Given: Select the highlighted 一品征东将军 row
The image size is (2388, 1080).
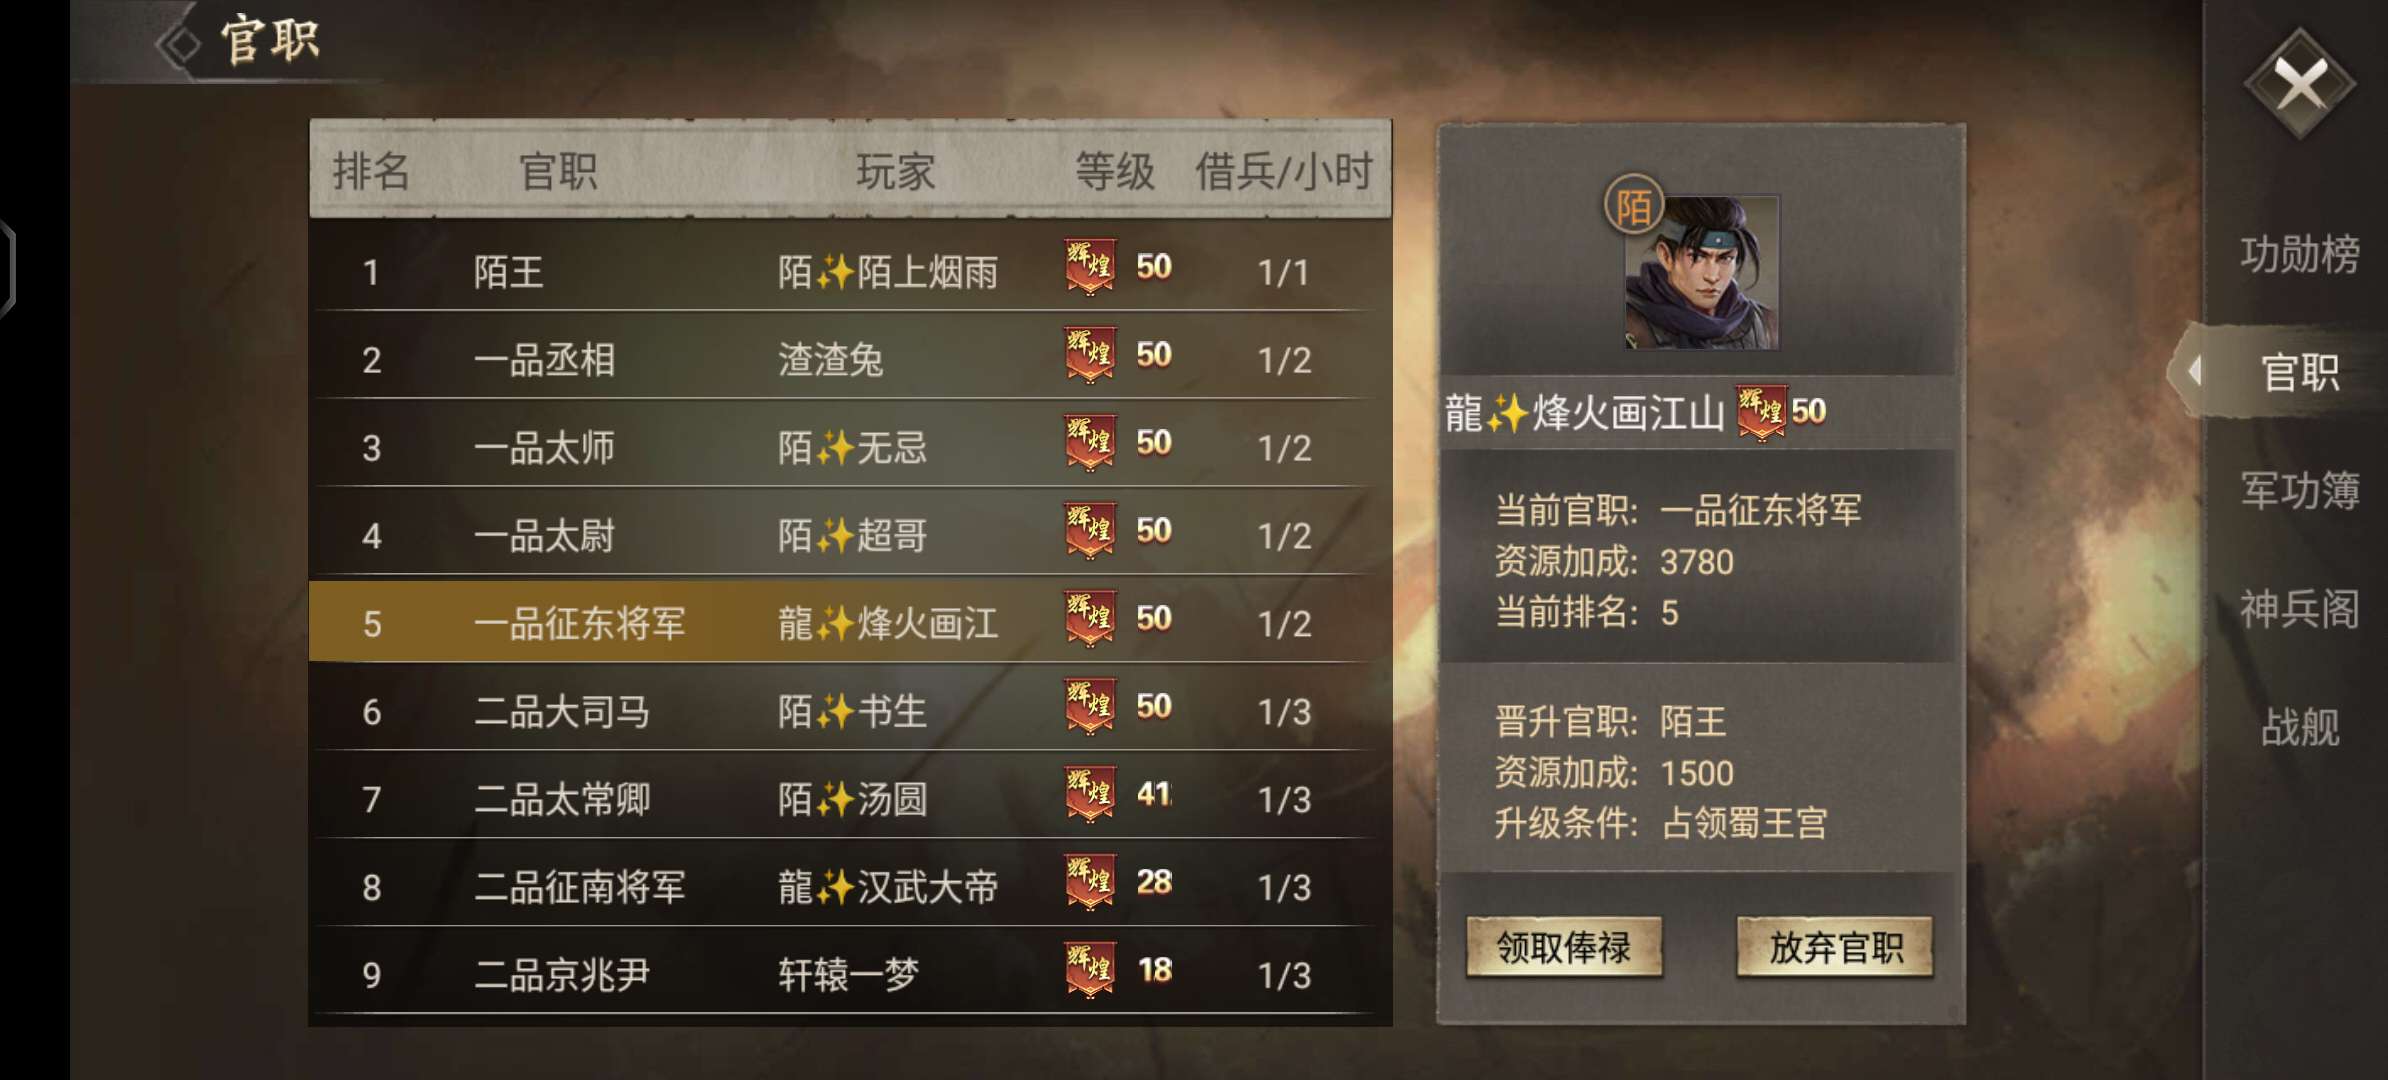Looking at the screenshot, I should click(850, 622).
